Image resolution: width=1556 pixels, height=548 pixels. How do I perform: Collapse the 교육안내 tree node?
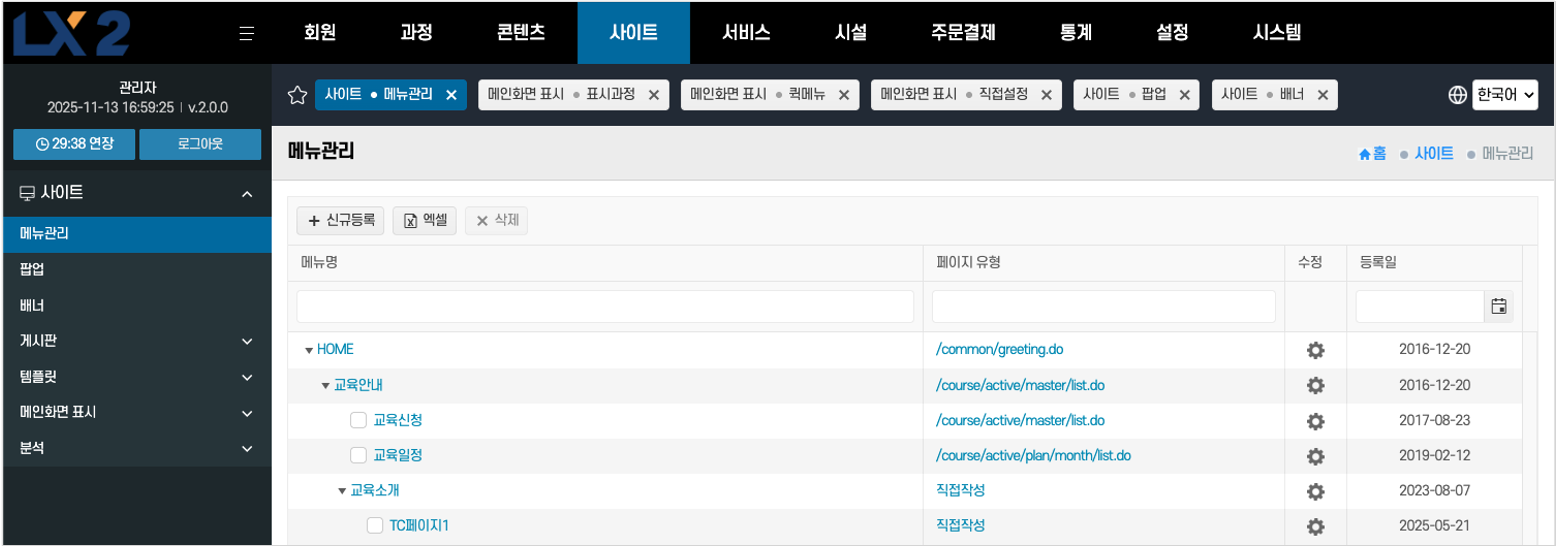(x=326, y=386)
